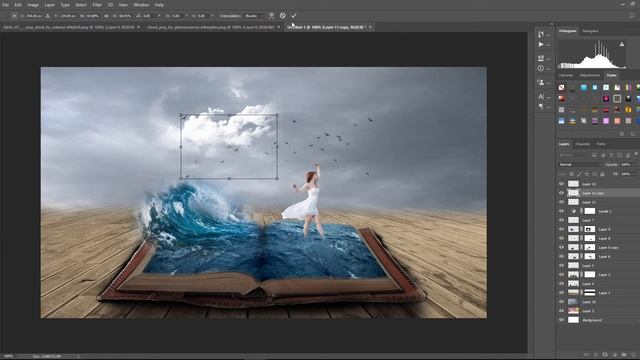Click lock image pixels brush icon

pyautogui.click(x=579, y=174)
